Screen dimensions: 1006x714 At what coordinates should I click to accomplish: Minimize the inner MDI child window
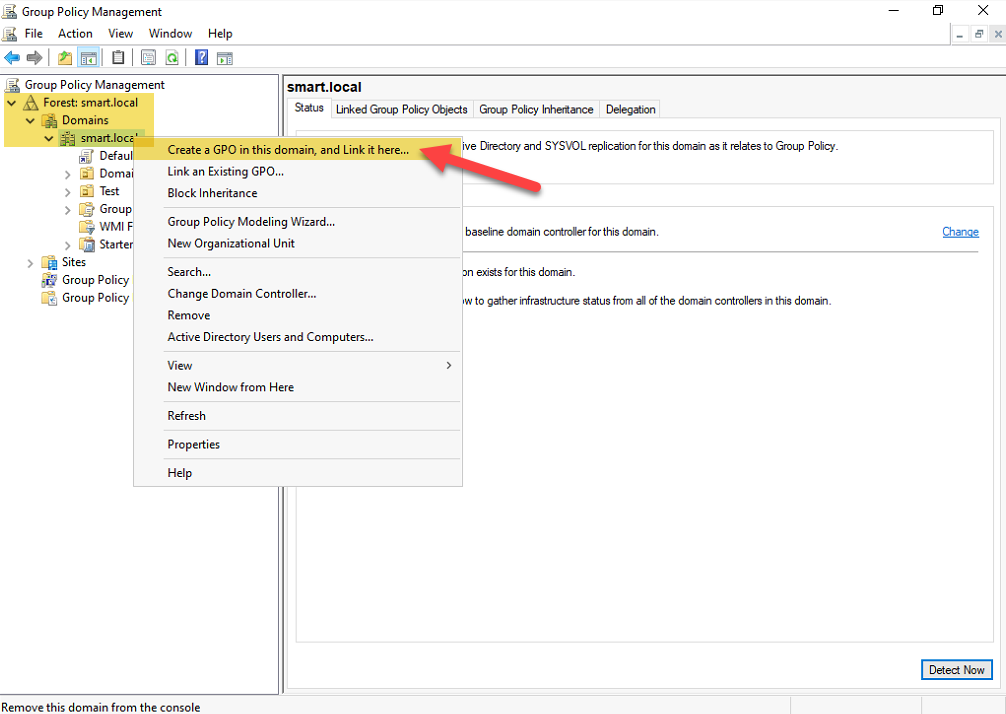(959, 34)
